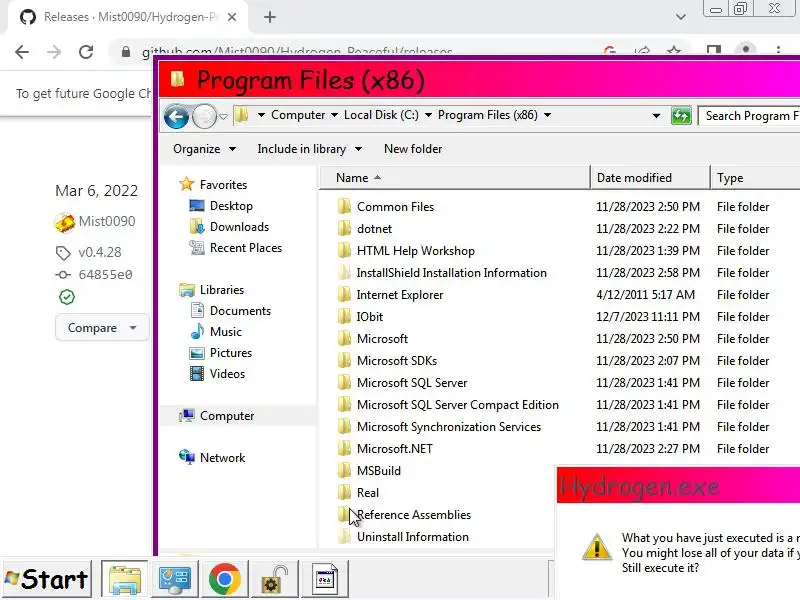This screenshot has height=600, width=800.
Task: Click Explorer's greyed-out forward arrow button
Action: coord(205,117)
